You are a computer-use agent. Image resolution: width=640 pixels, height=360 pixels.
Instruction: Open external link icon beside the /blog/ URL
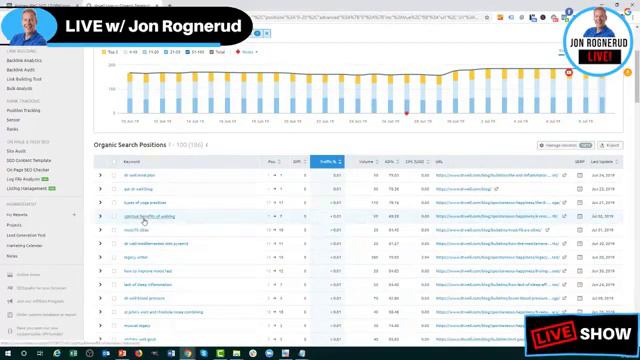pos(497,189)
